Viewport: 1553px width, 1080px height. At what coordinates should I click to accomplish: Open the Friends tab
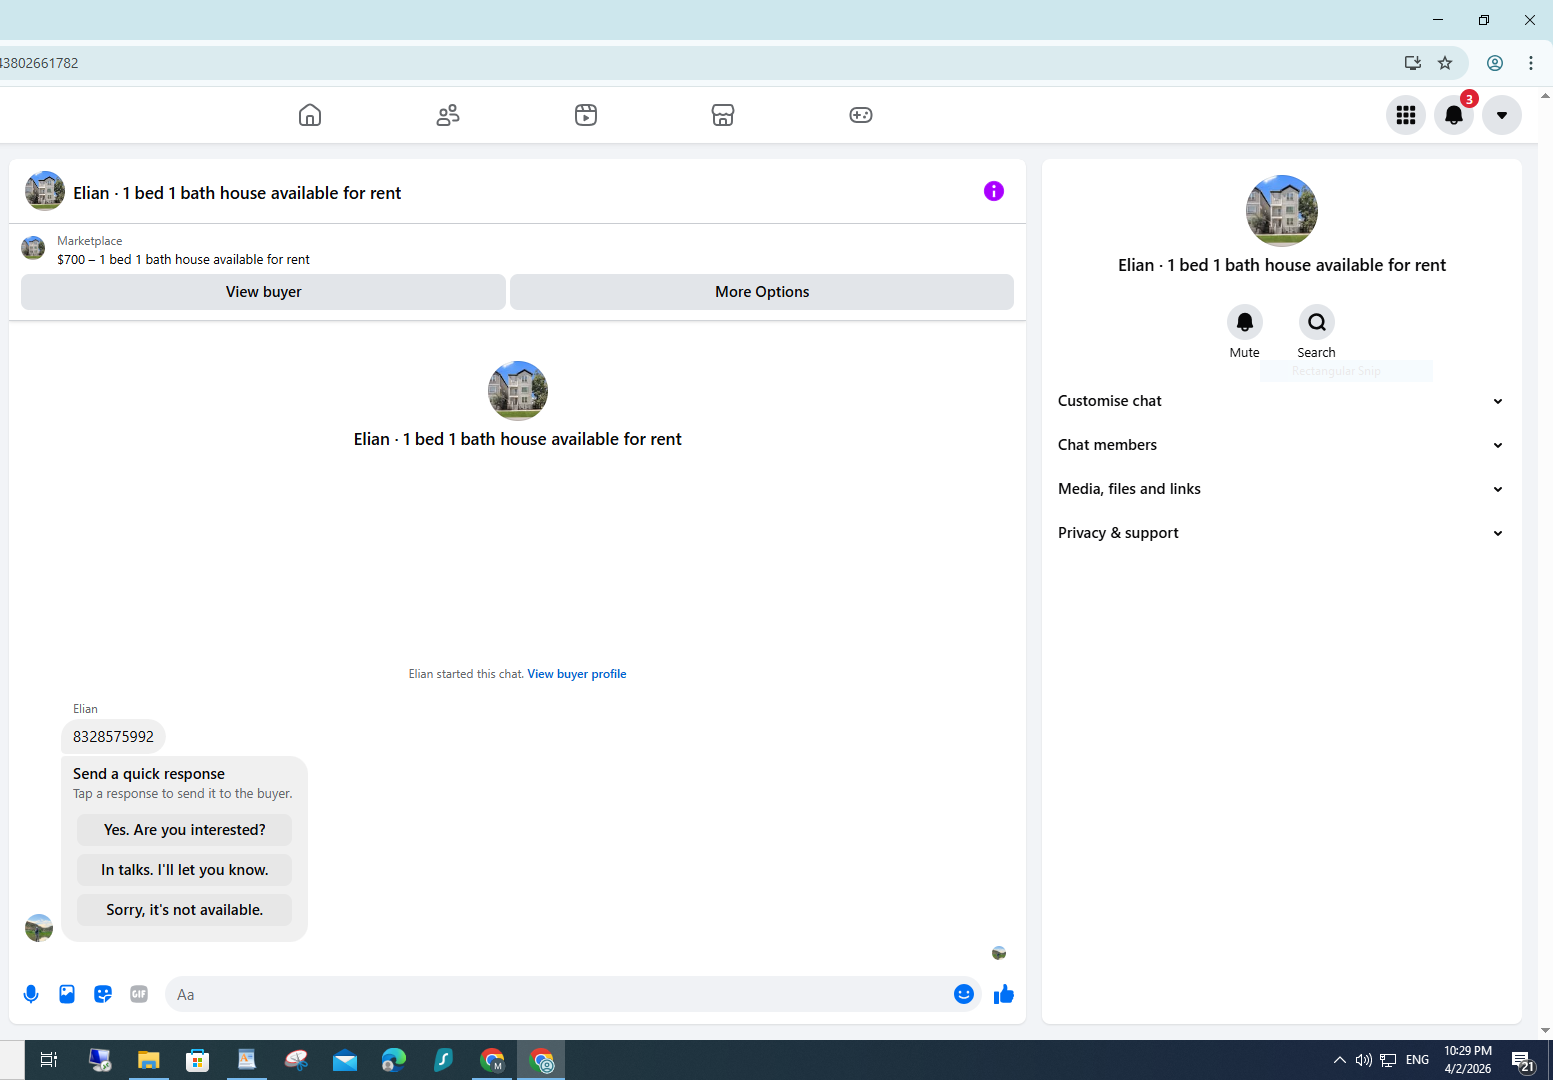tap(448, 115)
